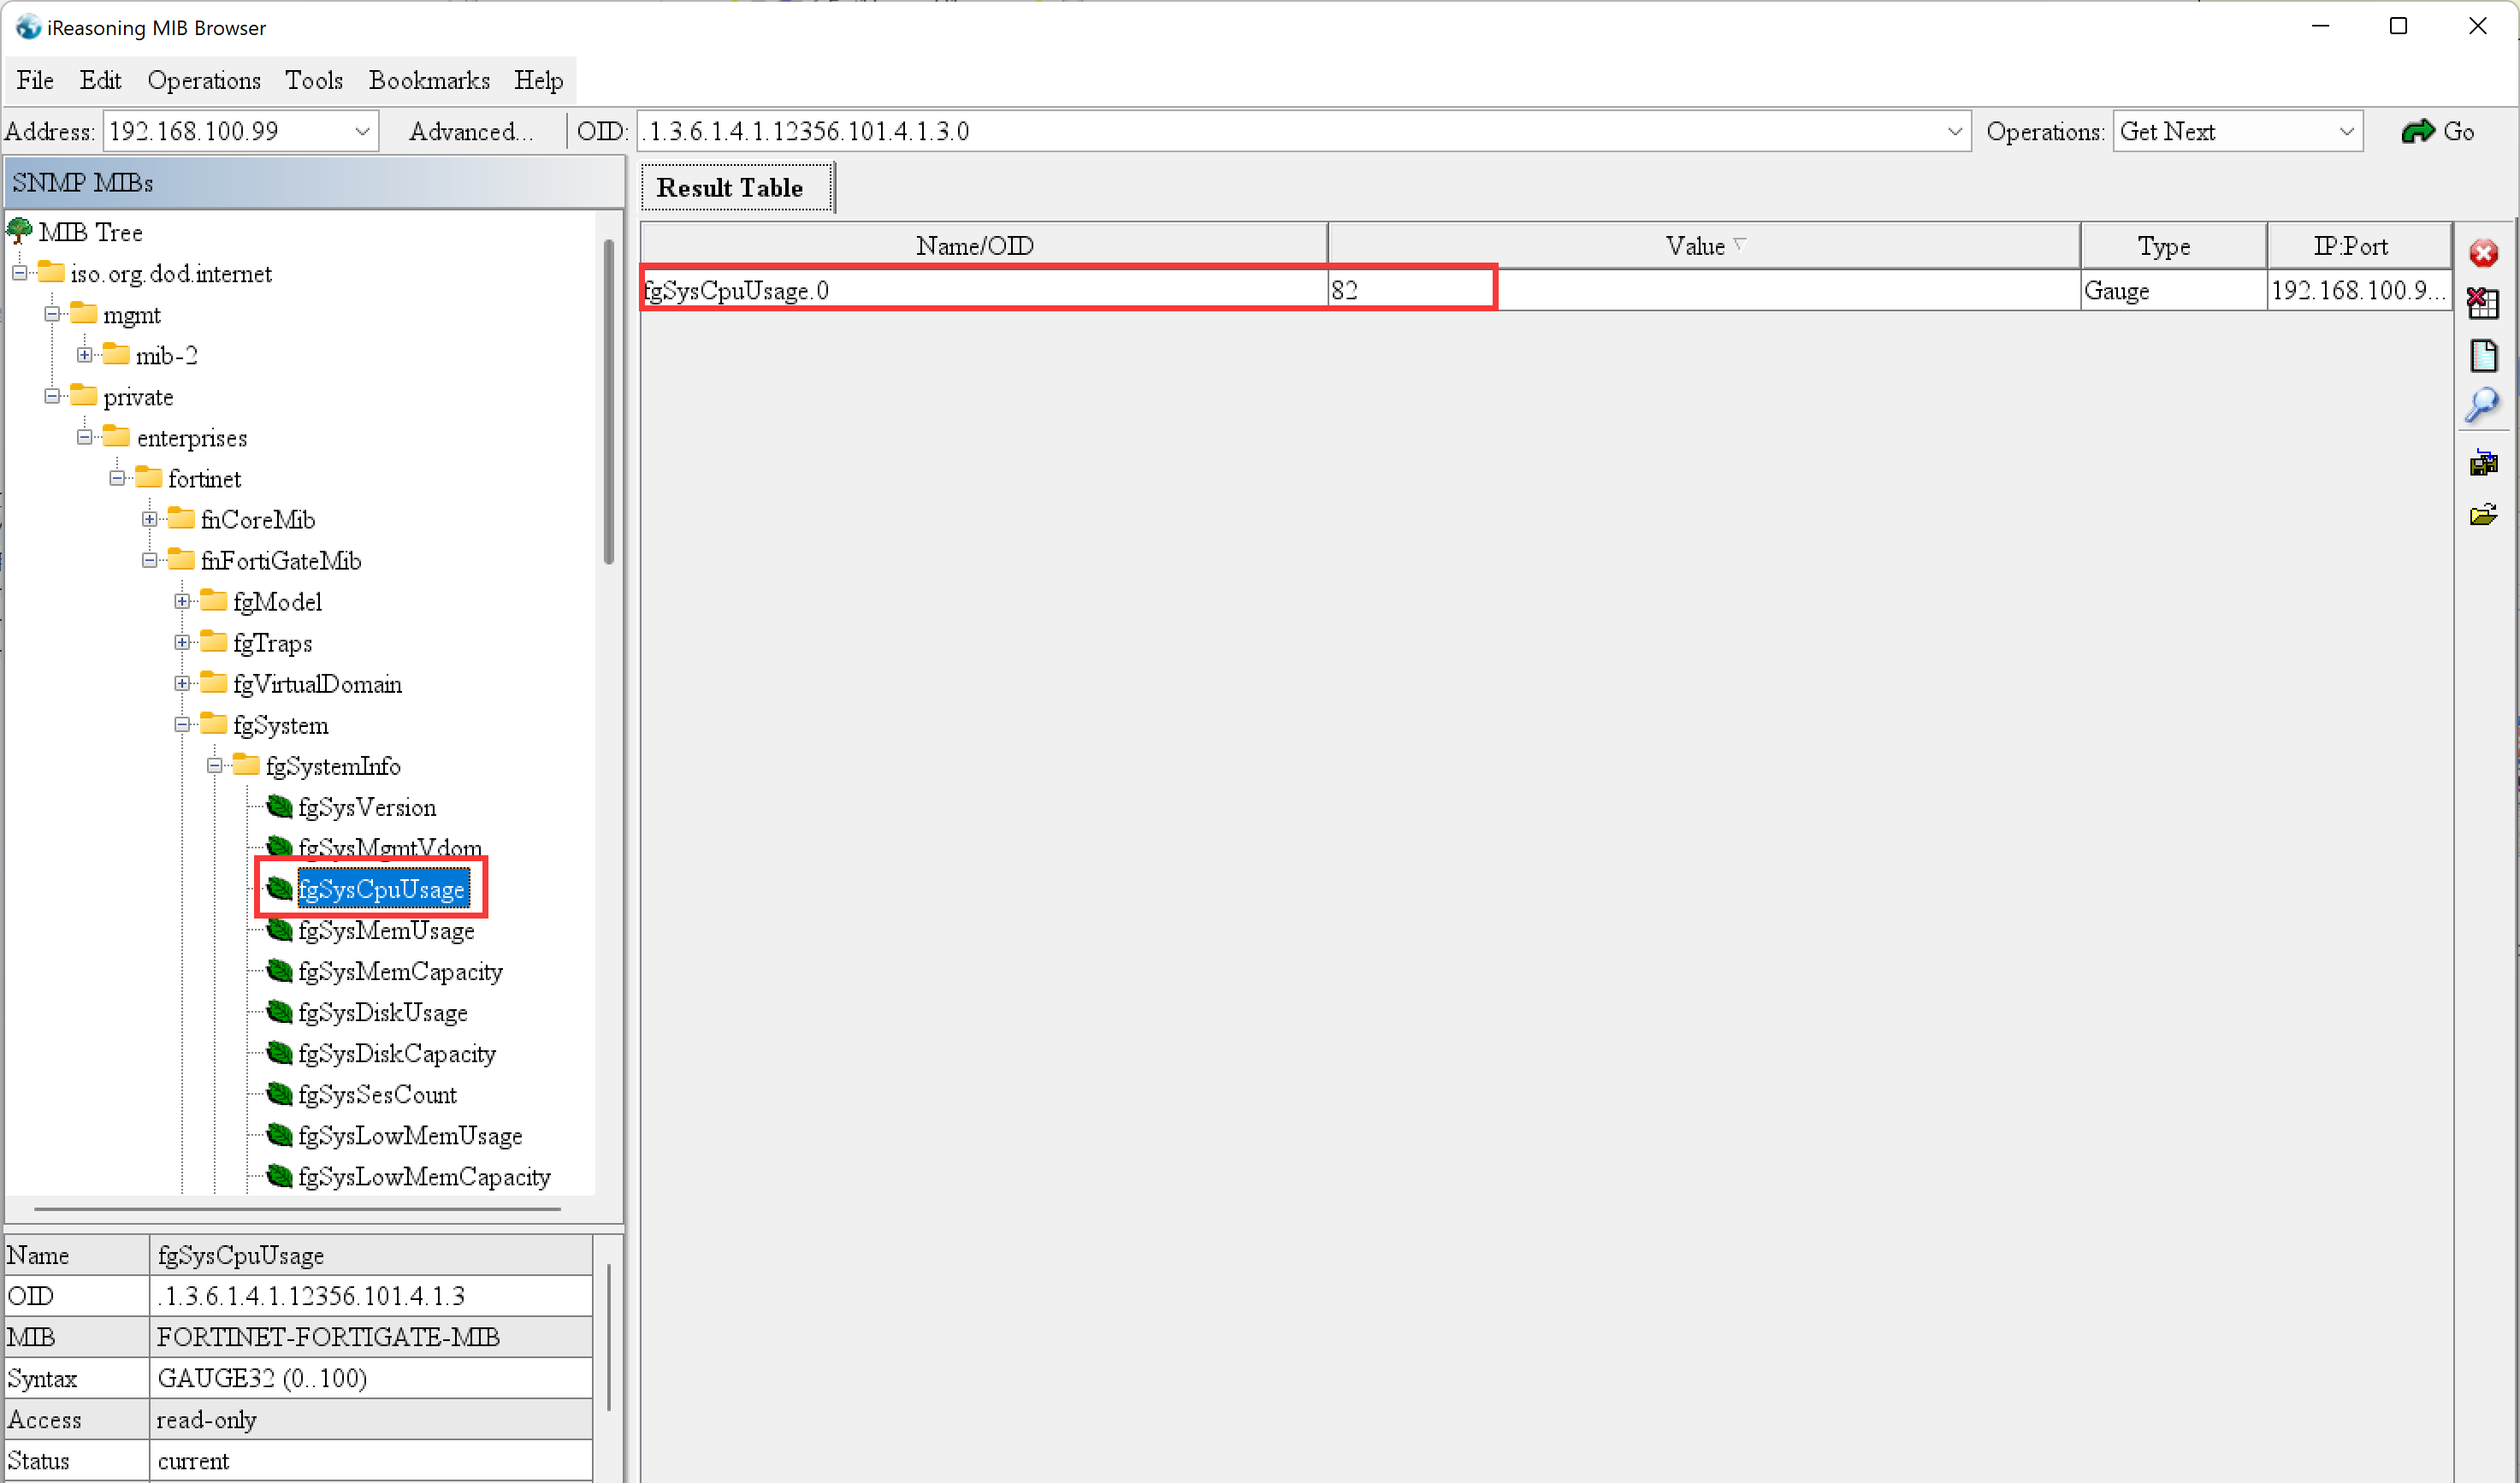Expand the OID history dropdown
The width and height of the screenshot is (2520, 1483).
tap(1954, 132)
